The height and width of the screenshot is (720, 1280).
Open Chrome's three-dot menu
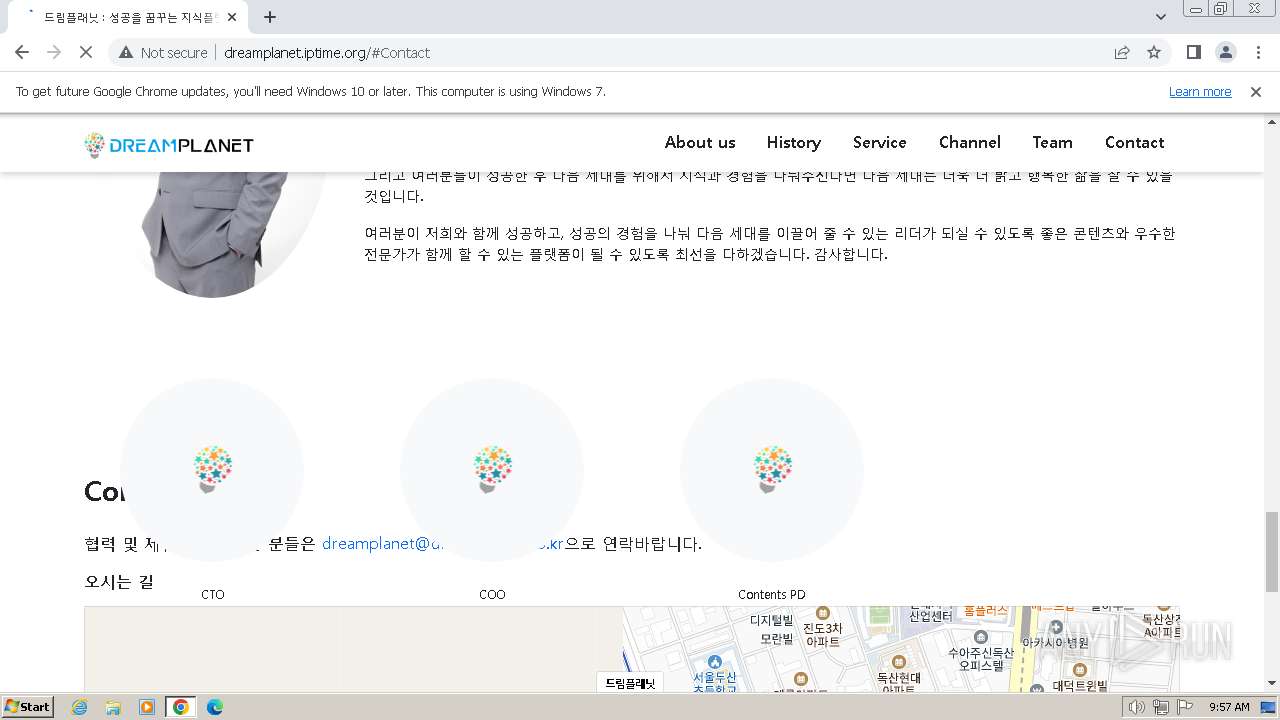tap(1257, 52)
